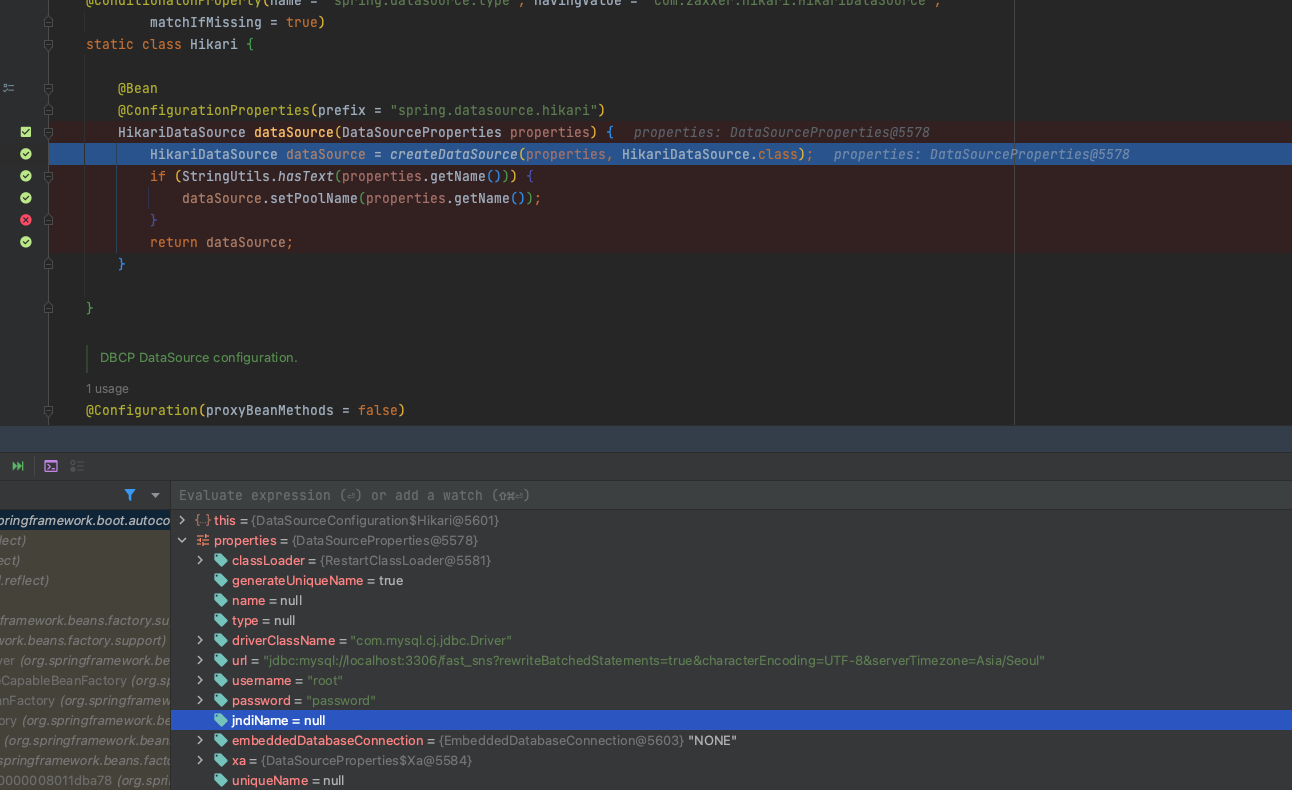This screenshot has height=790, width=1292.
Task: Open the debugger console terminal icon
Action: [x=50, y=465]
